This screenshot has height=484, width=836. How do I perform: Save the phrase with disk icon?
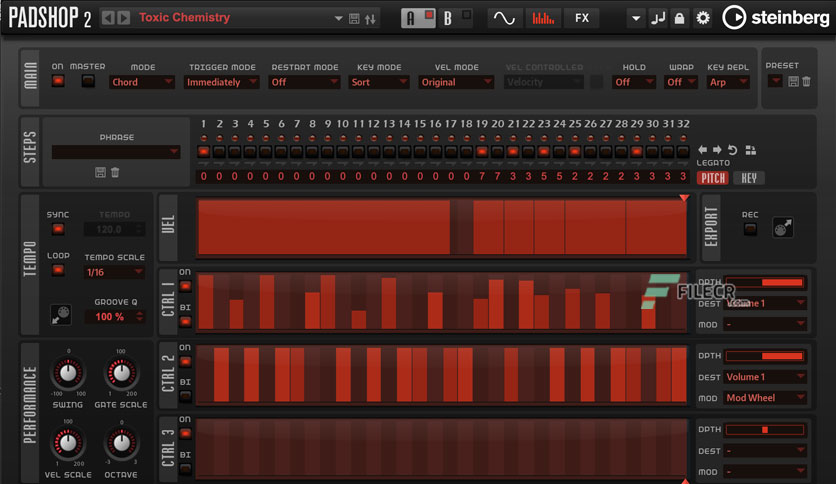100,172
